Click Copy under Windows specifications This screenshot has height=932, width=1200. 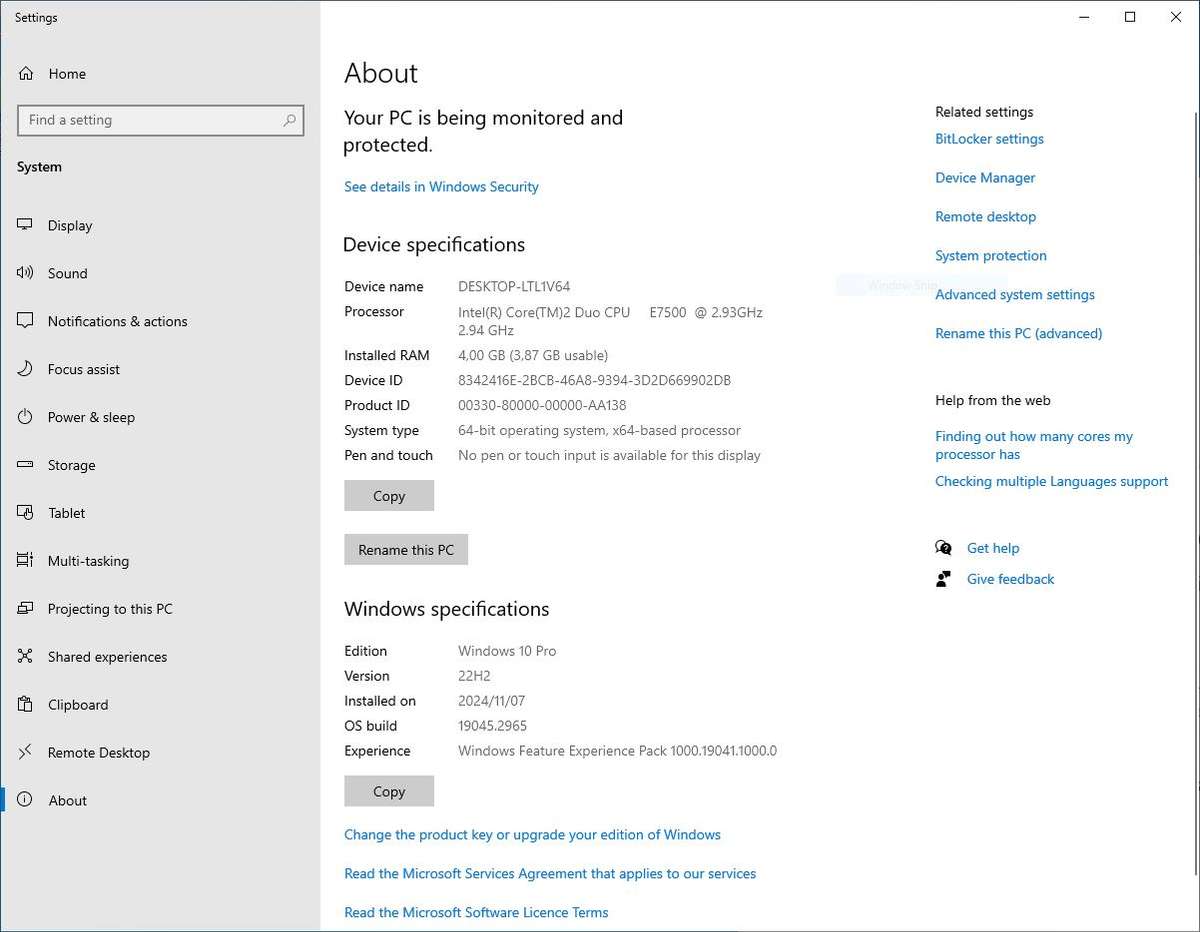388,790
